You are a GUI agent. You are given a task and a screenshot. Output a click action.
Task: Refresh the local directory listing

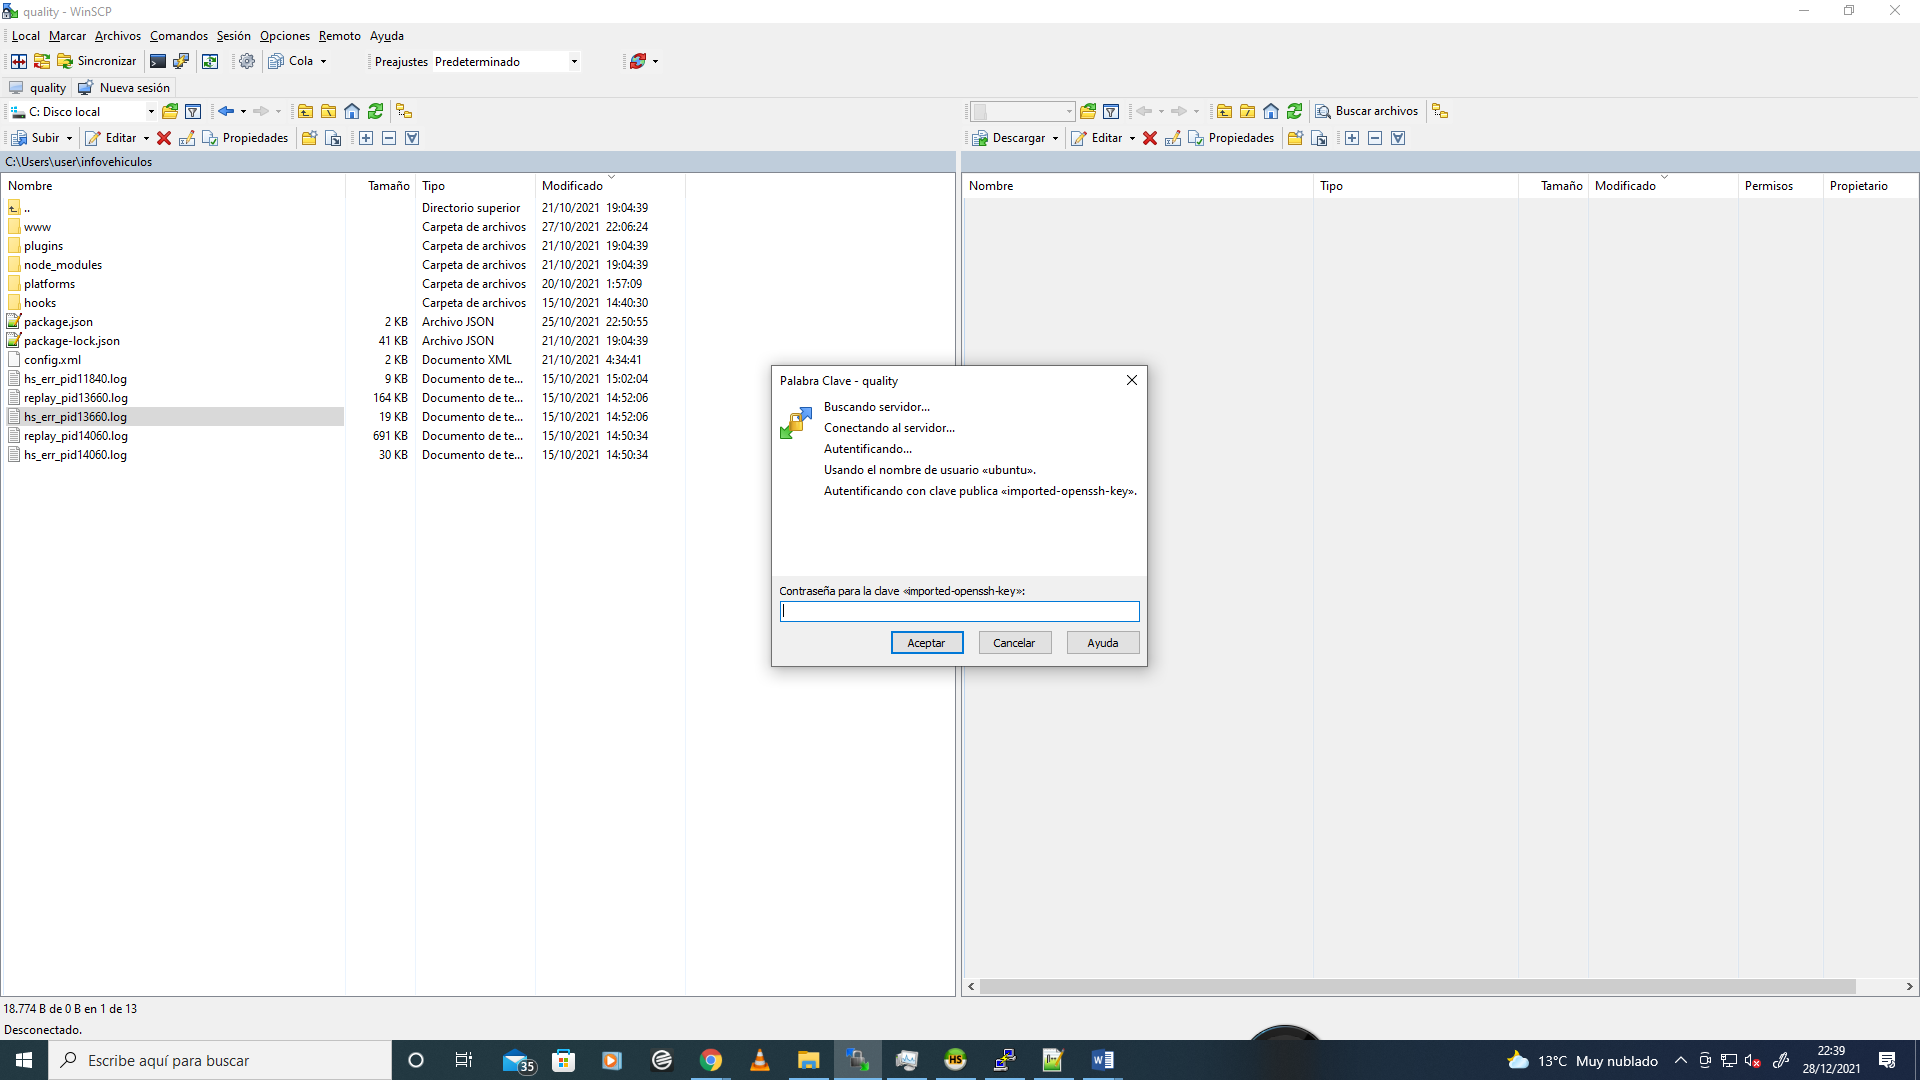[x=375, y=112]
